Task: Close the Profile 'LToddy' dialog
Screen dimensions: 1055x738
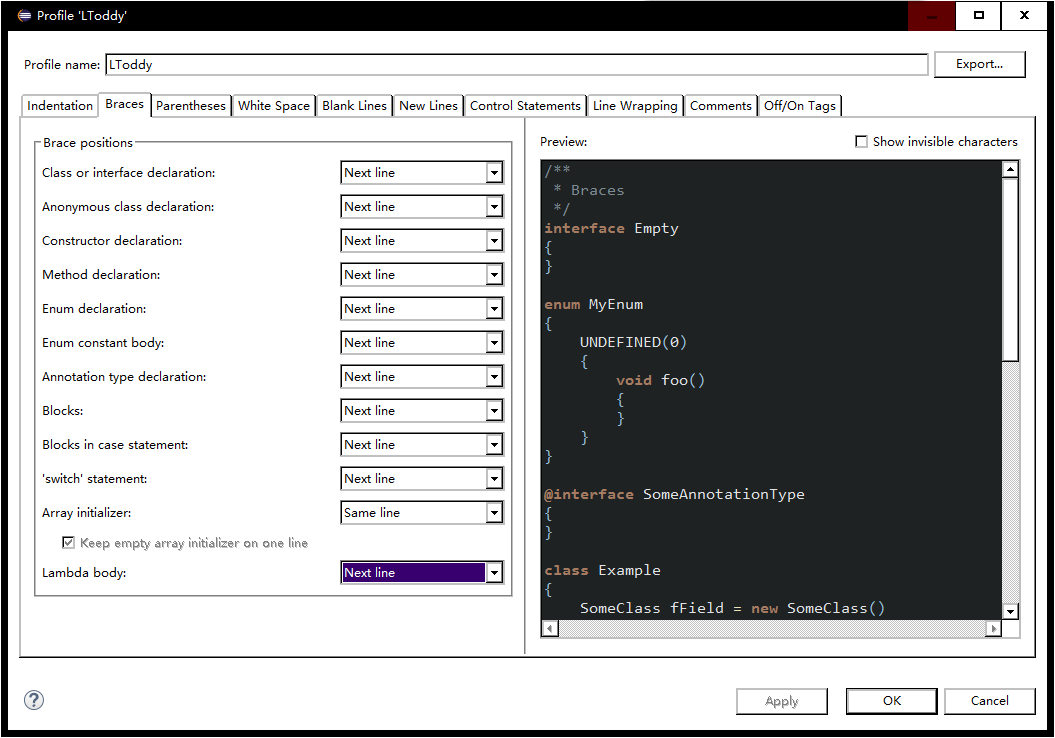Action: (x=1024, y=15)
